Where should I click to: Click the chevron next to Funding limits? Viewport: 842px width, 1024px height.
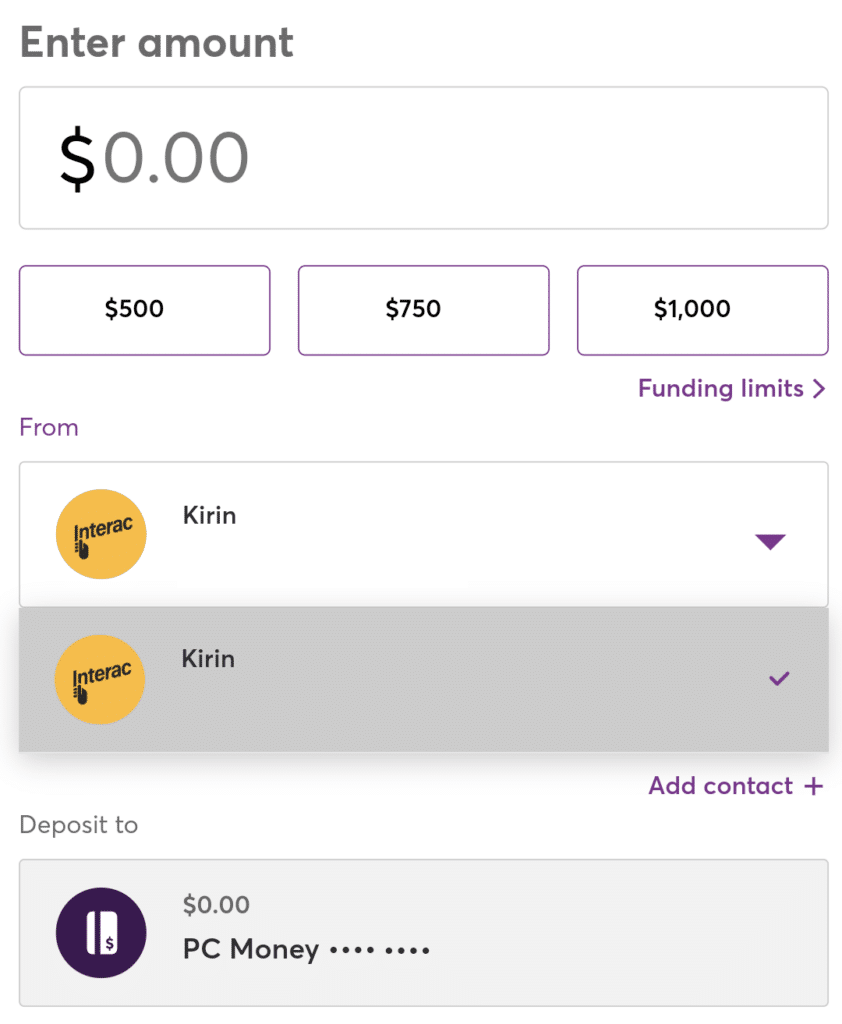coord(819,389)
